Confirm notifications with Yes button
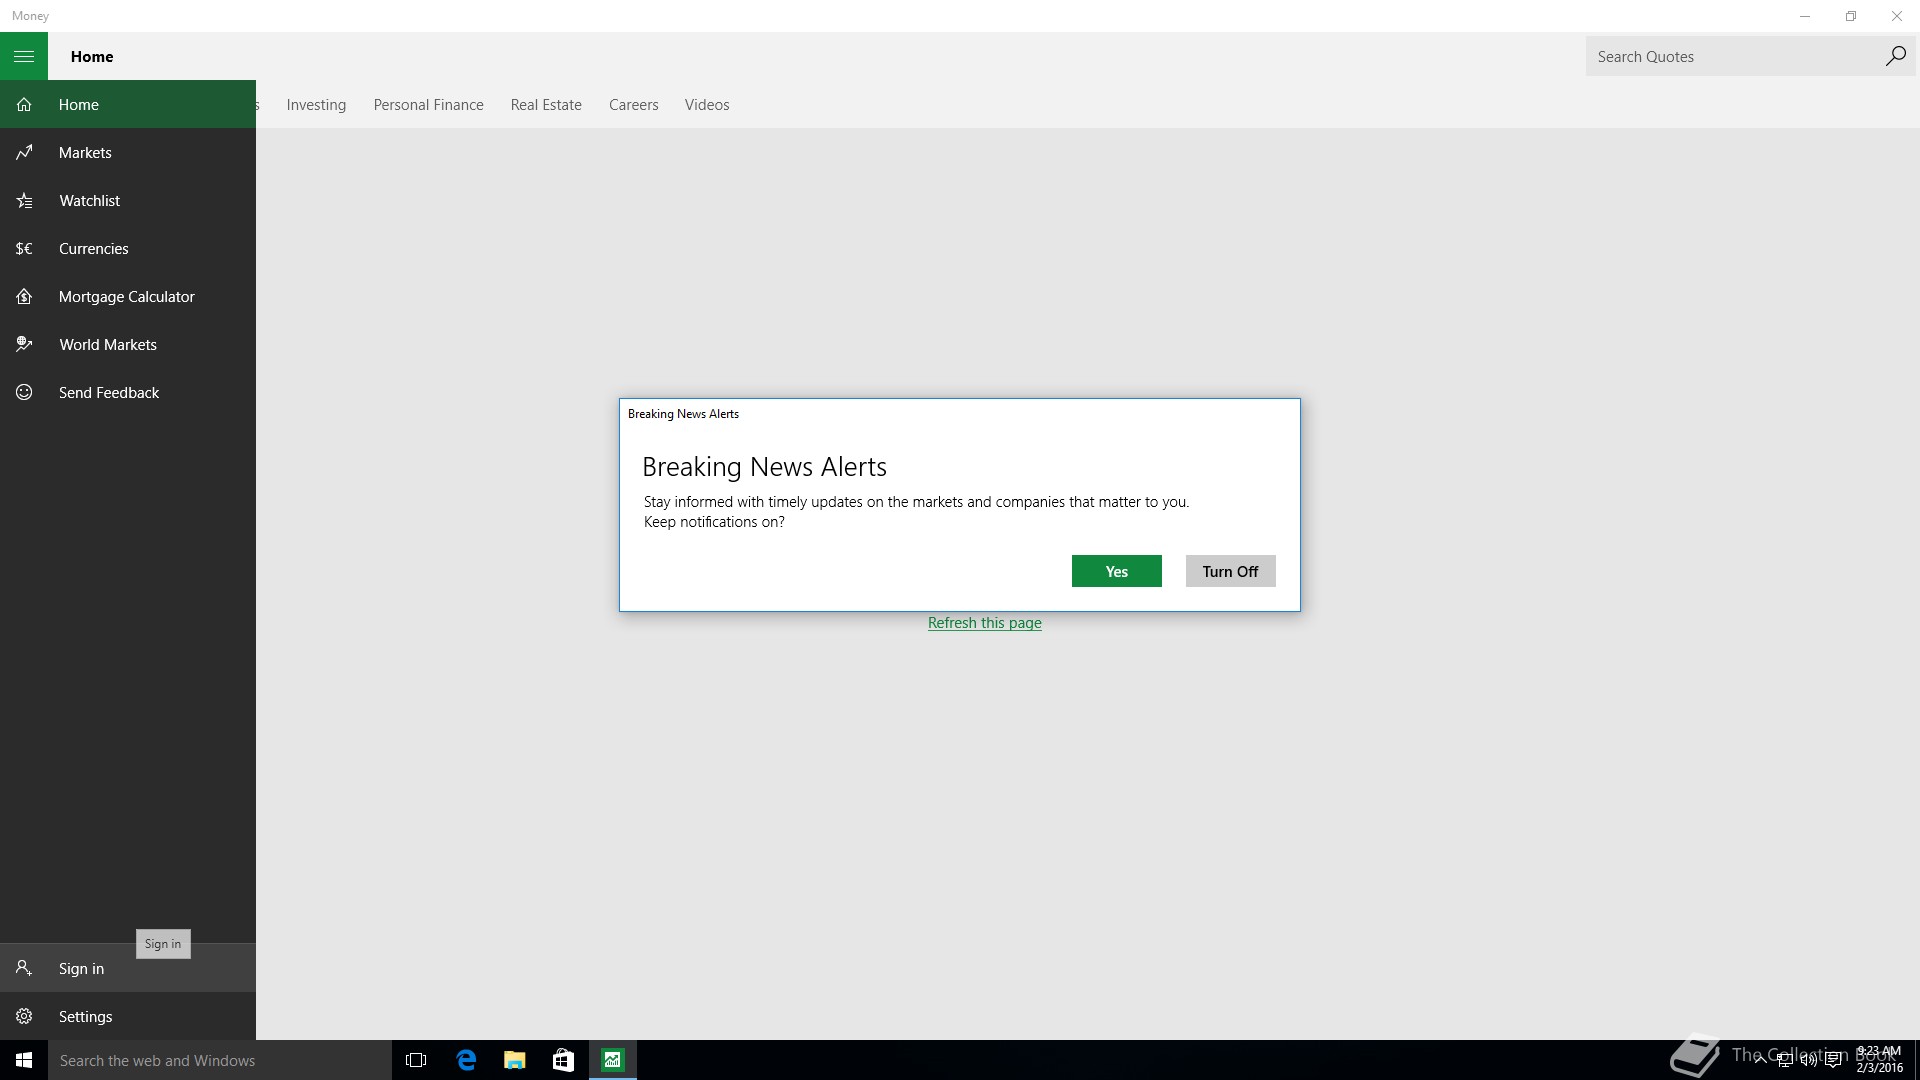Screen dimensions: 1920x1080 1116,571
